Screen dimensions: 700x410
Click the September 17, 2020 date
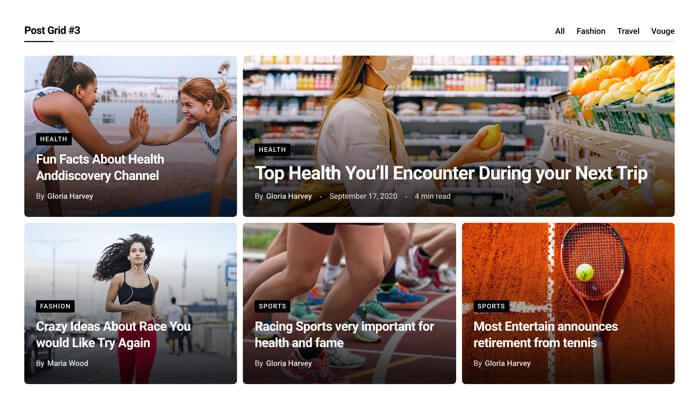tap(363, 196)
